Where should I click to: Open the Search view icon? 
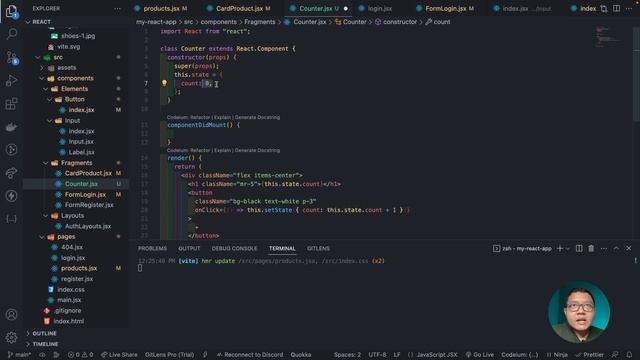click(11, 33)
